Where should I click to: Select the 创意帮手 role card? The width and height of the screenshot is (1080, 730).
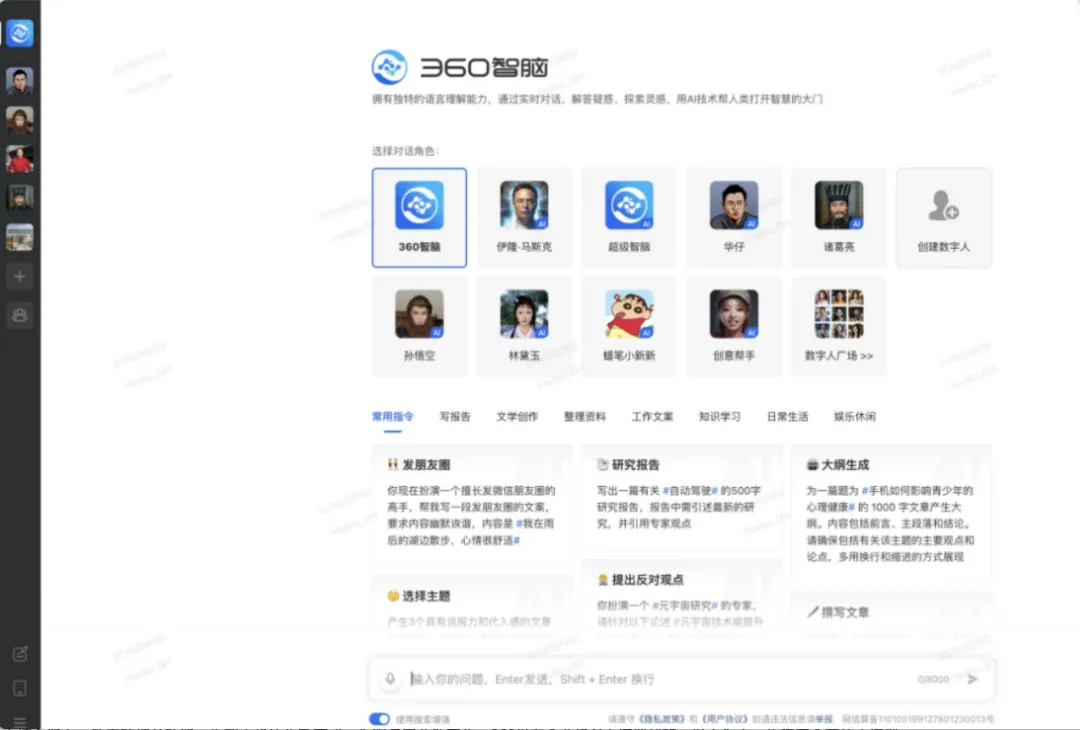(x=734, y=326)
